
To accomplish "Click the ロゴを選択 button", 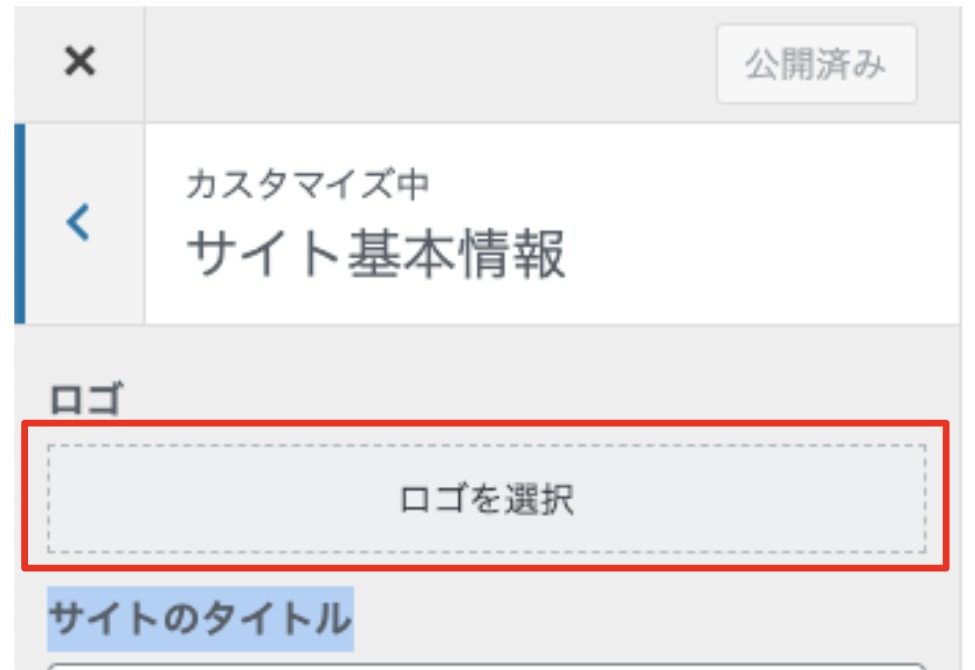I will (486, 498).
